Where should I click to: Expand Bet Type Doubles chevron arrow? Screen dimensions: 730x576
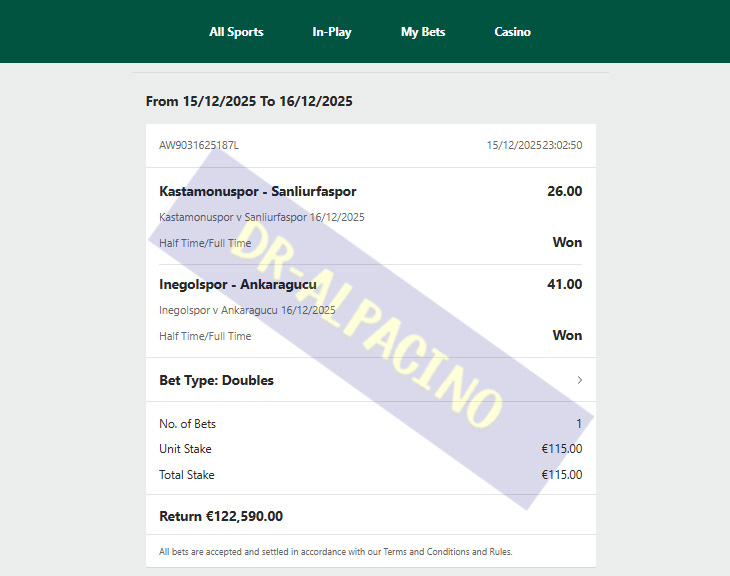point(580,380)
